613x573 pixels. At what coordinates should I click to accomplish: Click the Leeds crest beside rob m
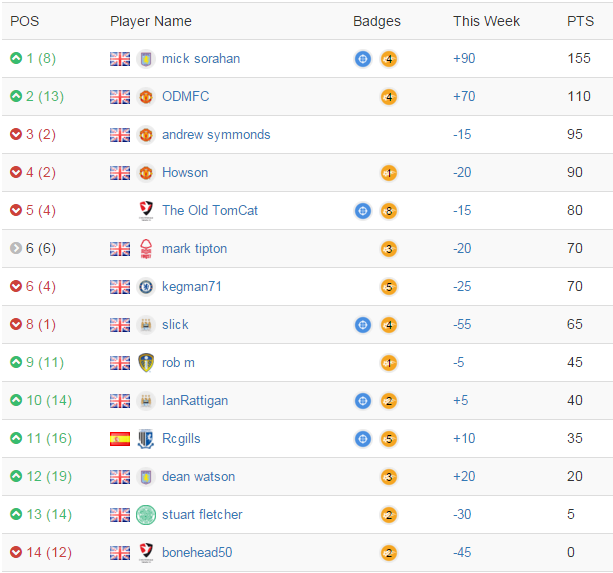click(146, 362)
